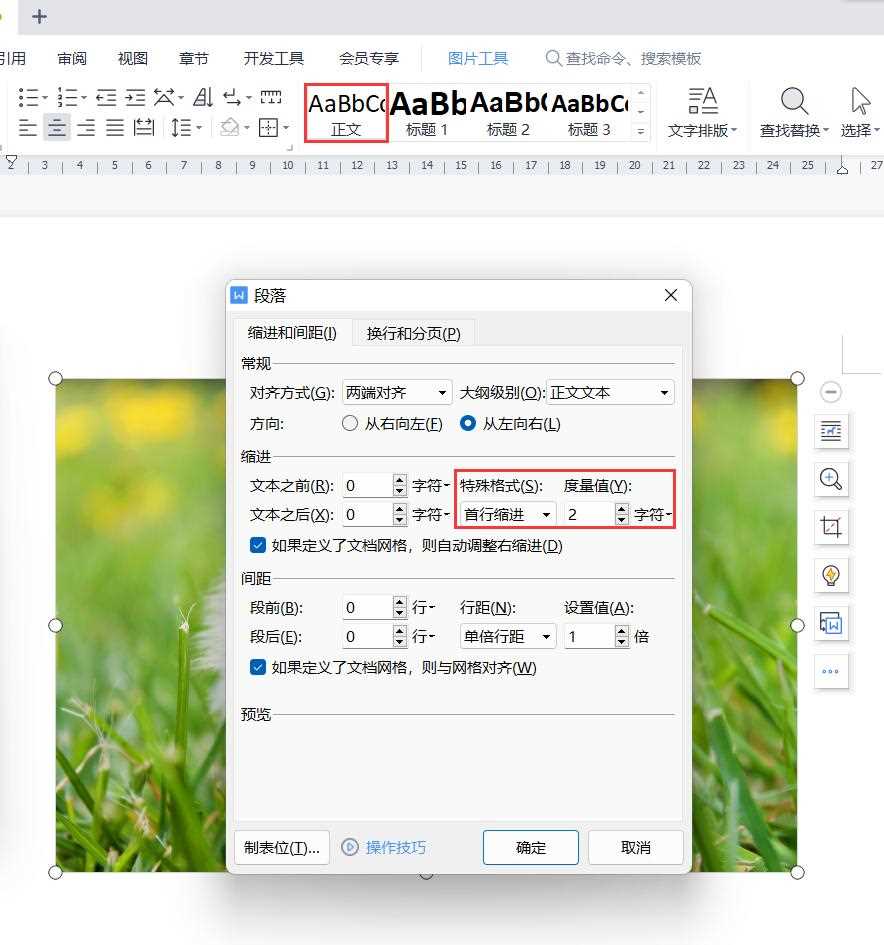Image resolution: width=884 pixels, height=945 pixels.
Task: Center align the paragraph
Action: point(57,128)
